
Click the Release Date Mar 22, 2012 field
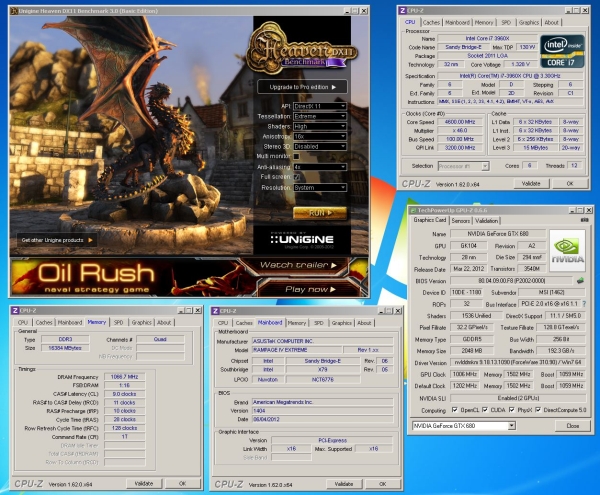tap(468, 269)
